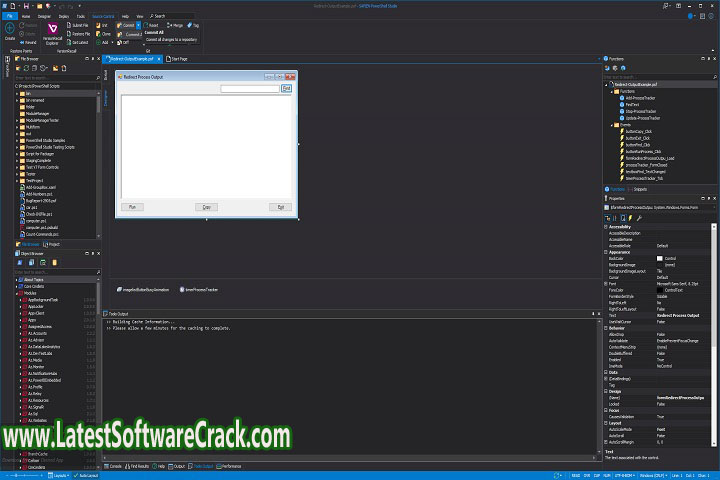Open the File menu tab
Viewport: 720px width, 480px height.
[x=10, y=16]
